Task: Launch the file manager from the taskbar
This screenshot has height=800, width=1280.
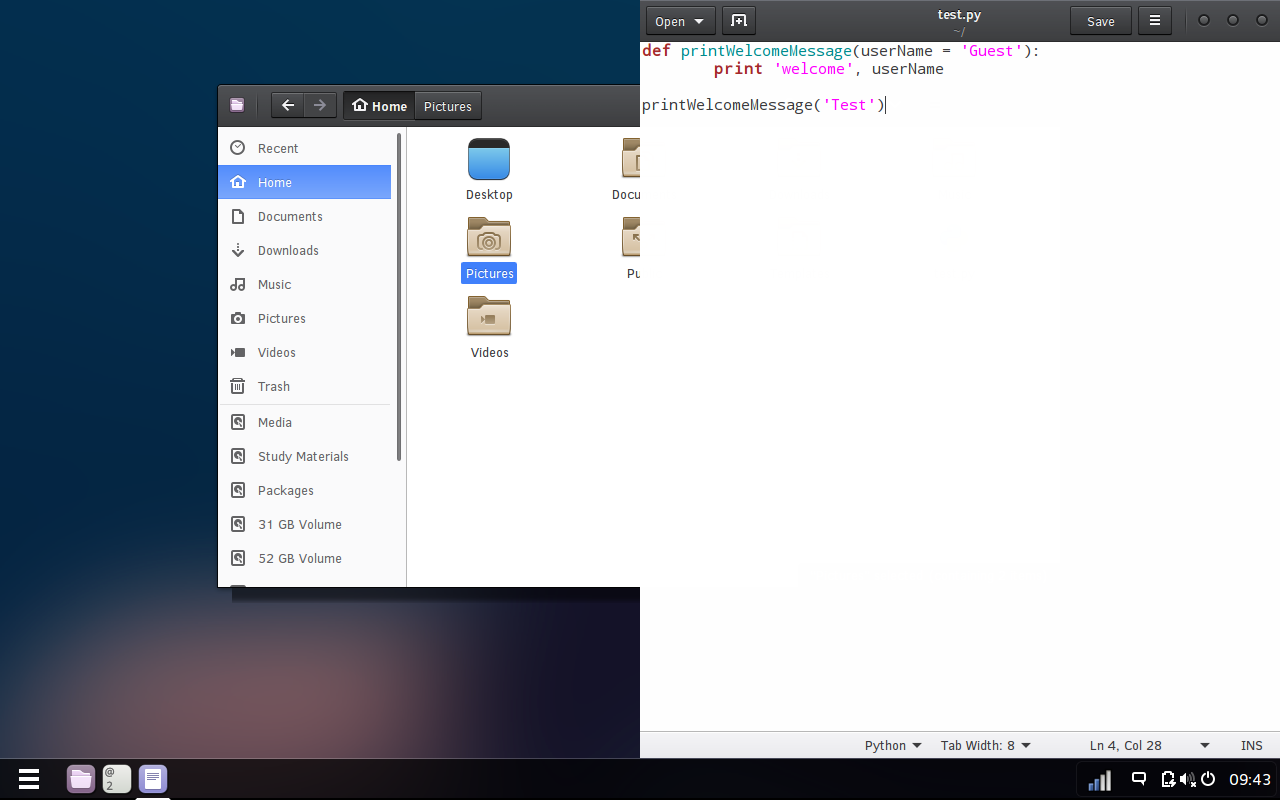Action: pos(81,779)
